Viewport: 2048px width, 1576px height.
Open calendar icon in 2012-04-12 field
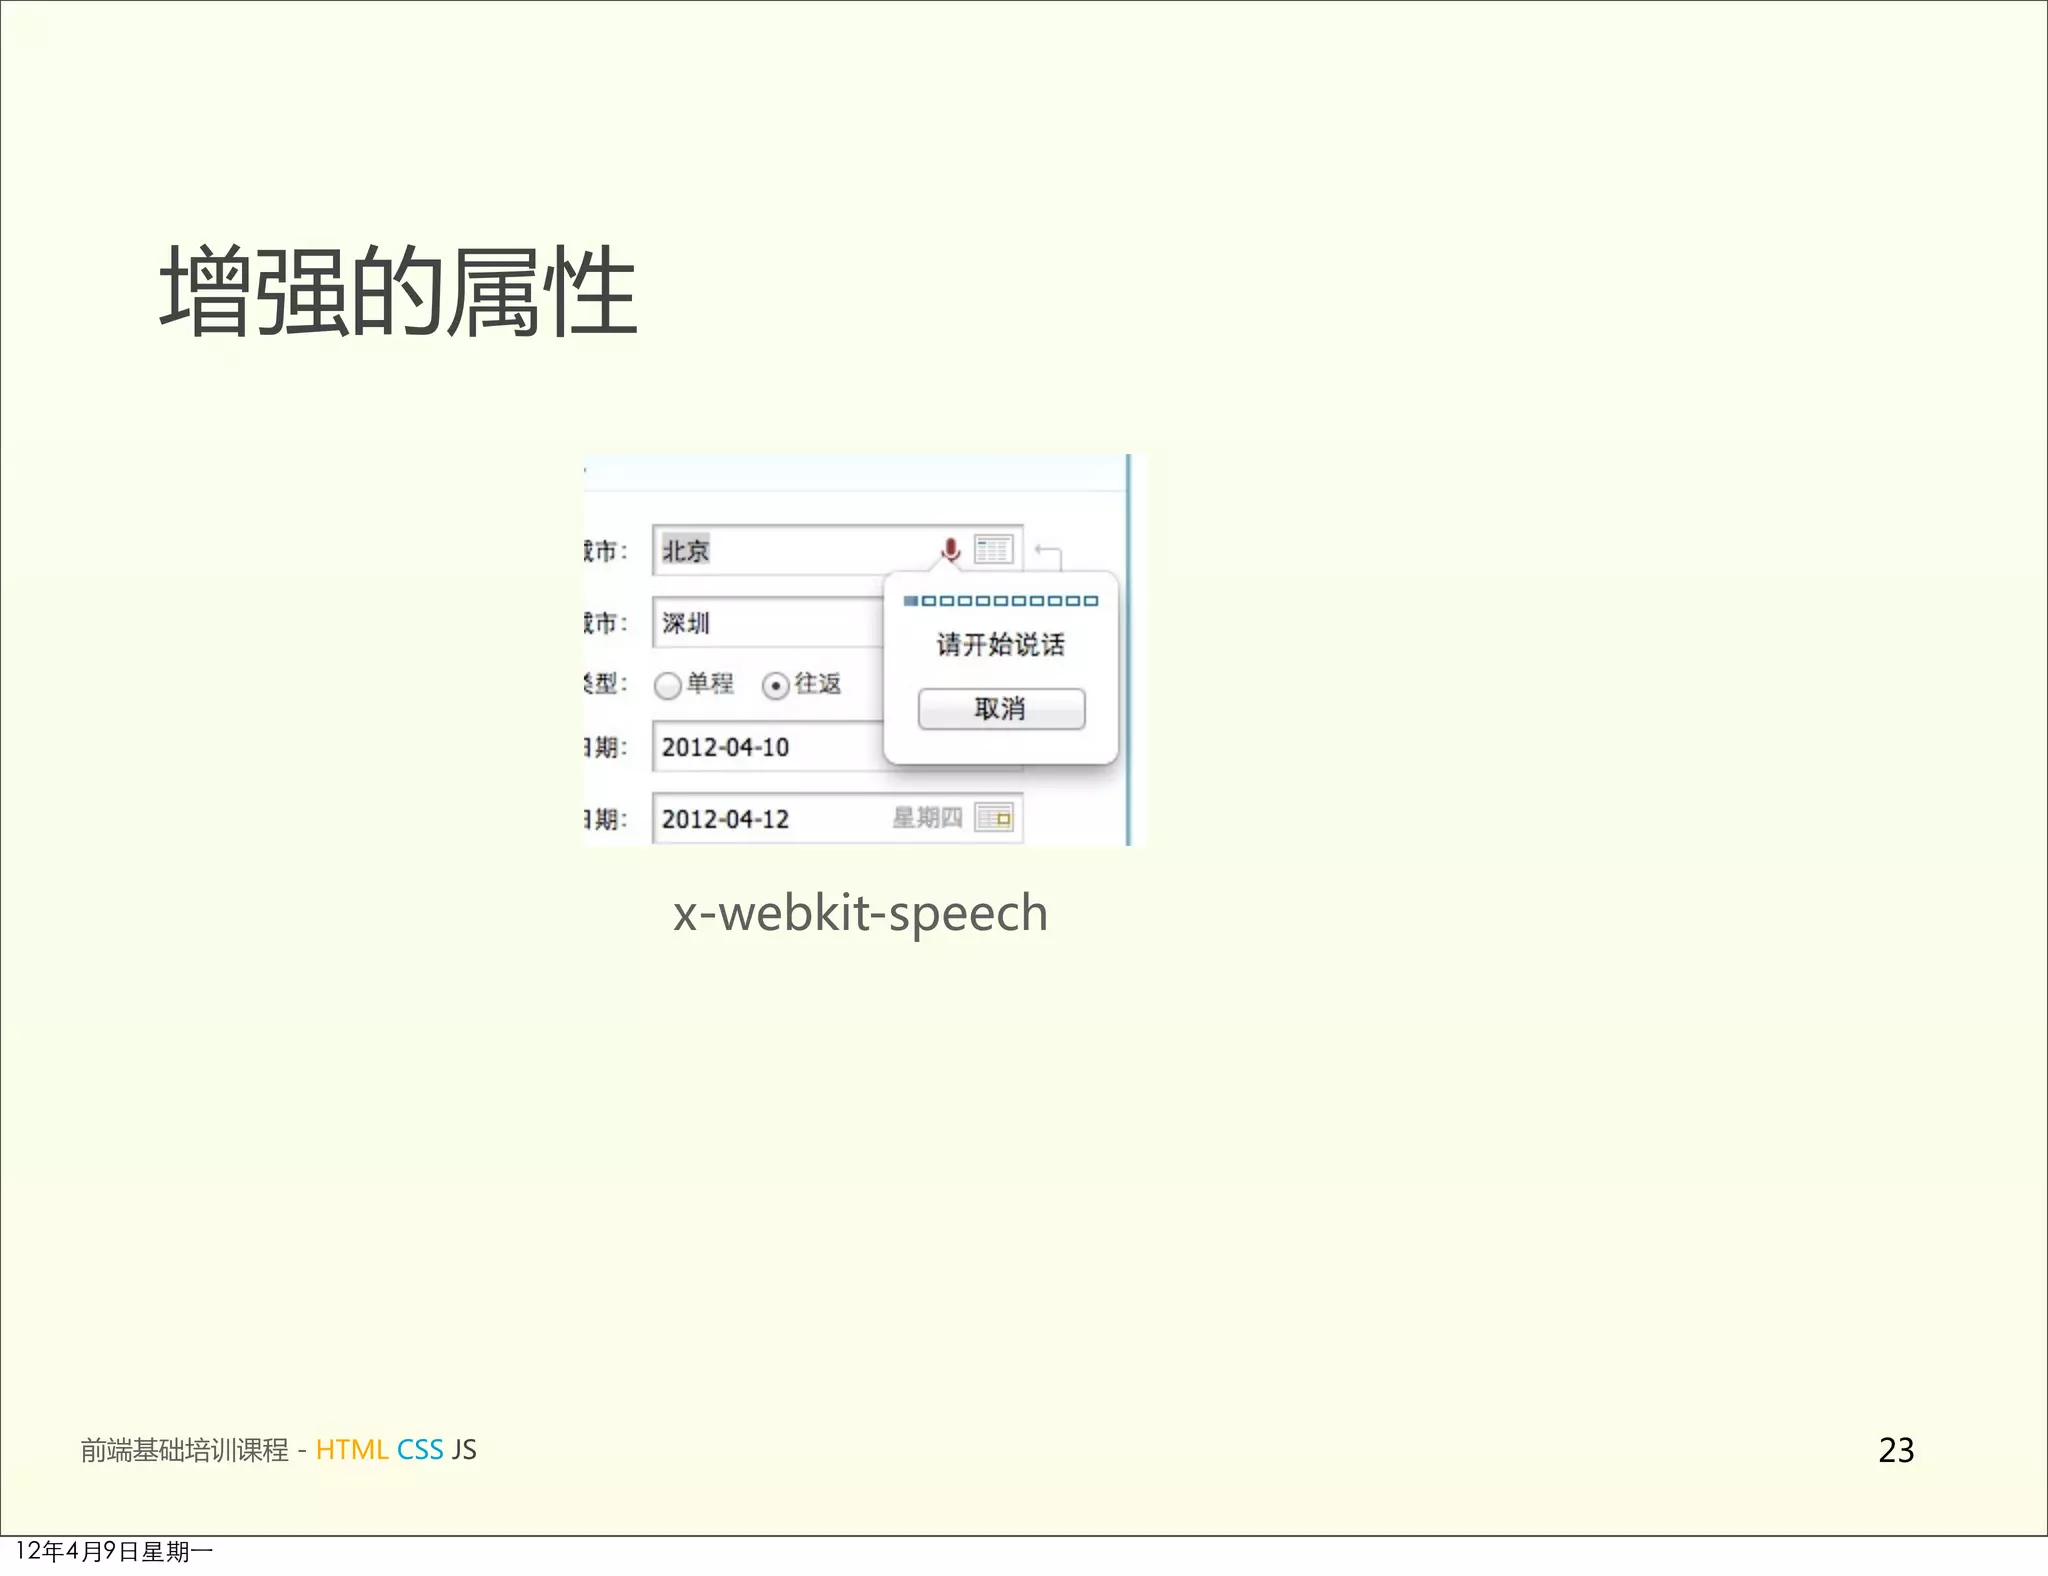(x=994, y=818)
